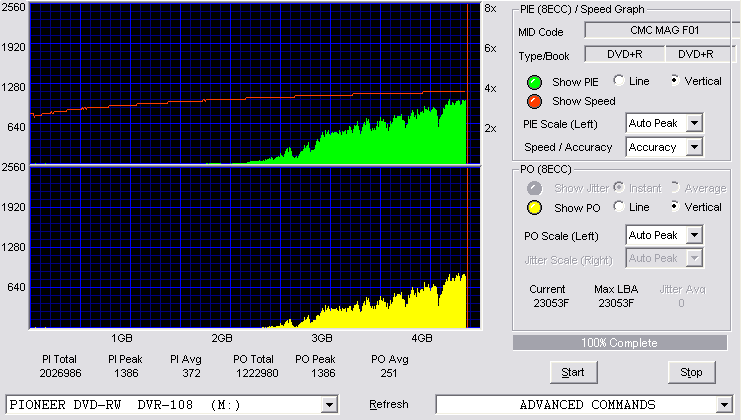Select Vertical mode for PIE graph
The height and width of the screenshot is (420, 742).
(675, 80)
